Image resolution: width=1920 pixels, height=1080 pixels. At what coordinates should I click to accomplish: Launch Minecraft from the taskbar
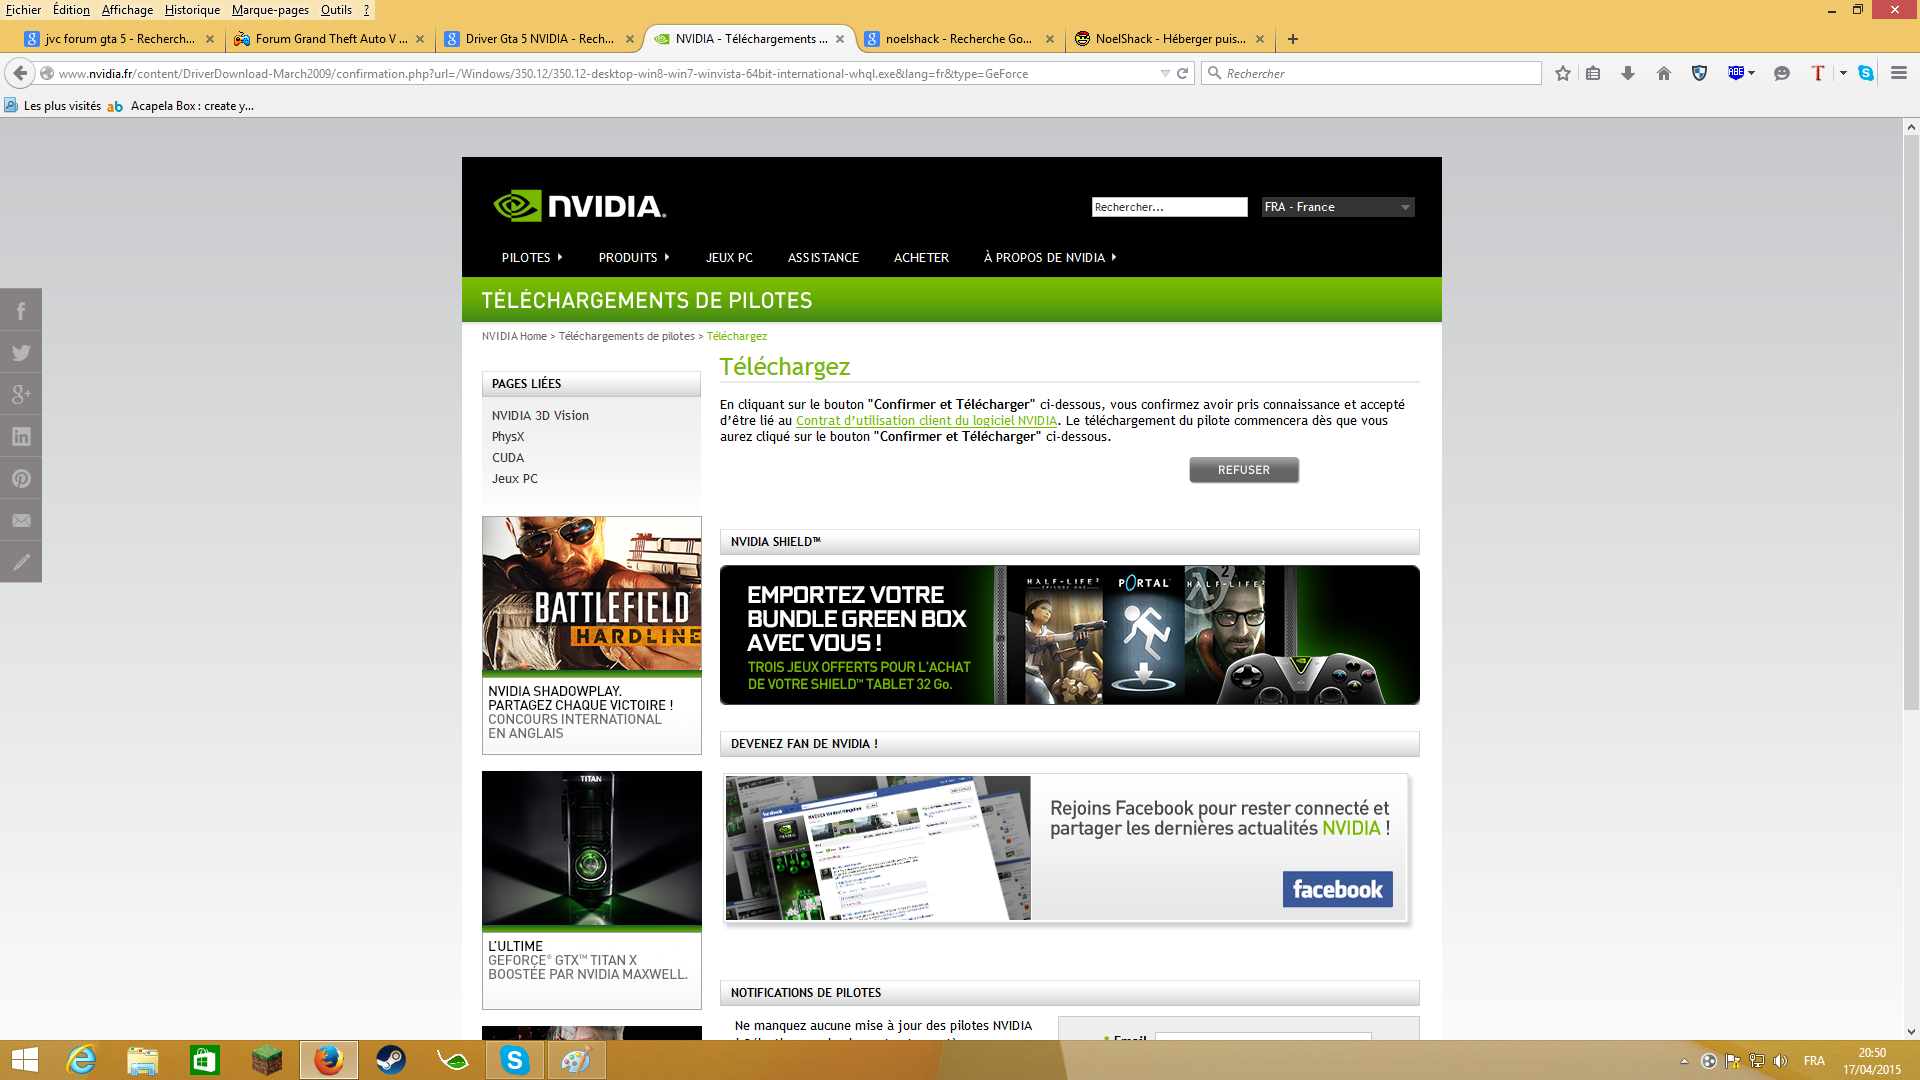point(266,1060)
